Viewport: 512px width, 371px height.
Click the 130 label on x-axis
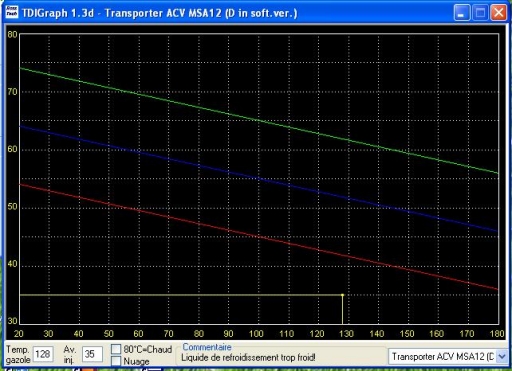click(x=346, y=333)
